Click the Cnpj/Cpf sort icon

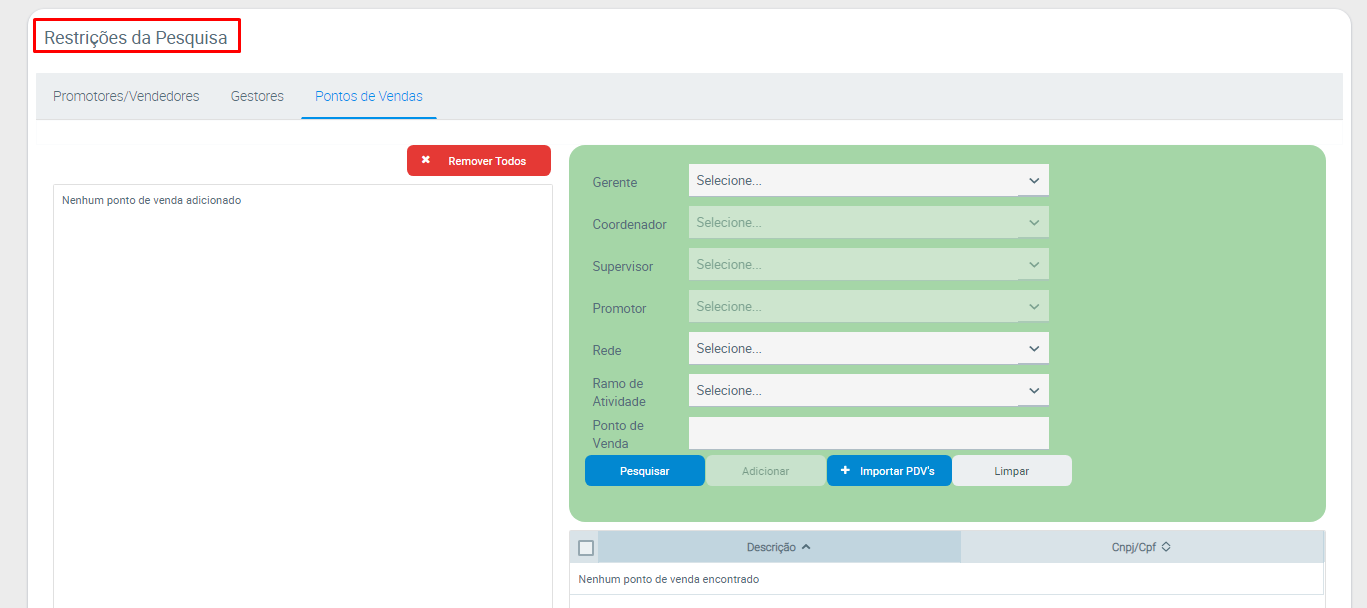(x=1166, y=547)
